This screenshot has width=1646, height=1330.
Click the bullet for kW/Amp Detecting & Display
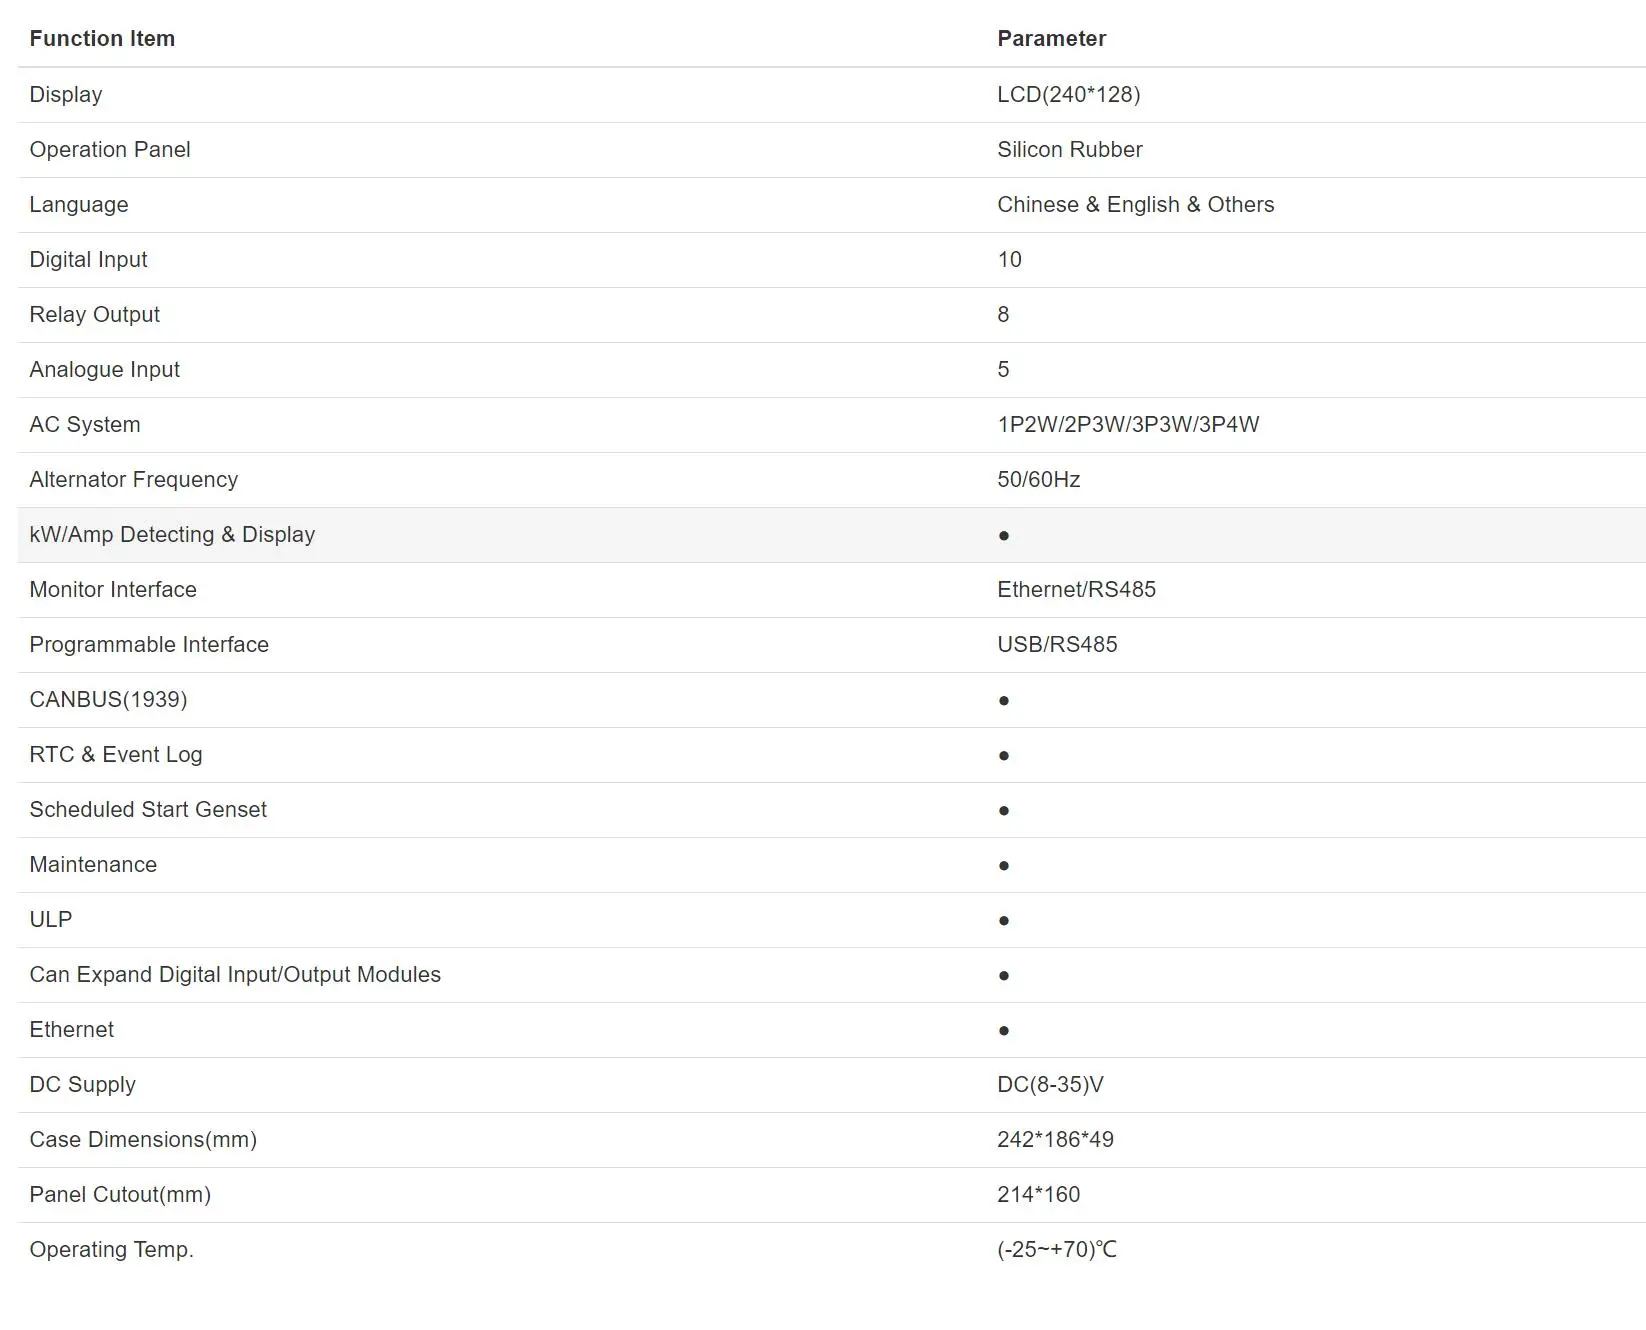pos(1004,536)
